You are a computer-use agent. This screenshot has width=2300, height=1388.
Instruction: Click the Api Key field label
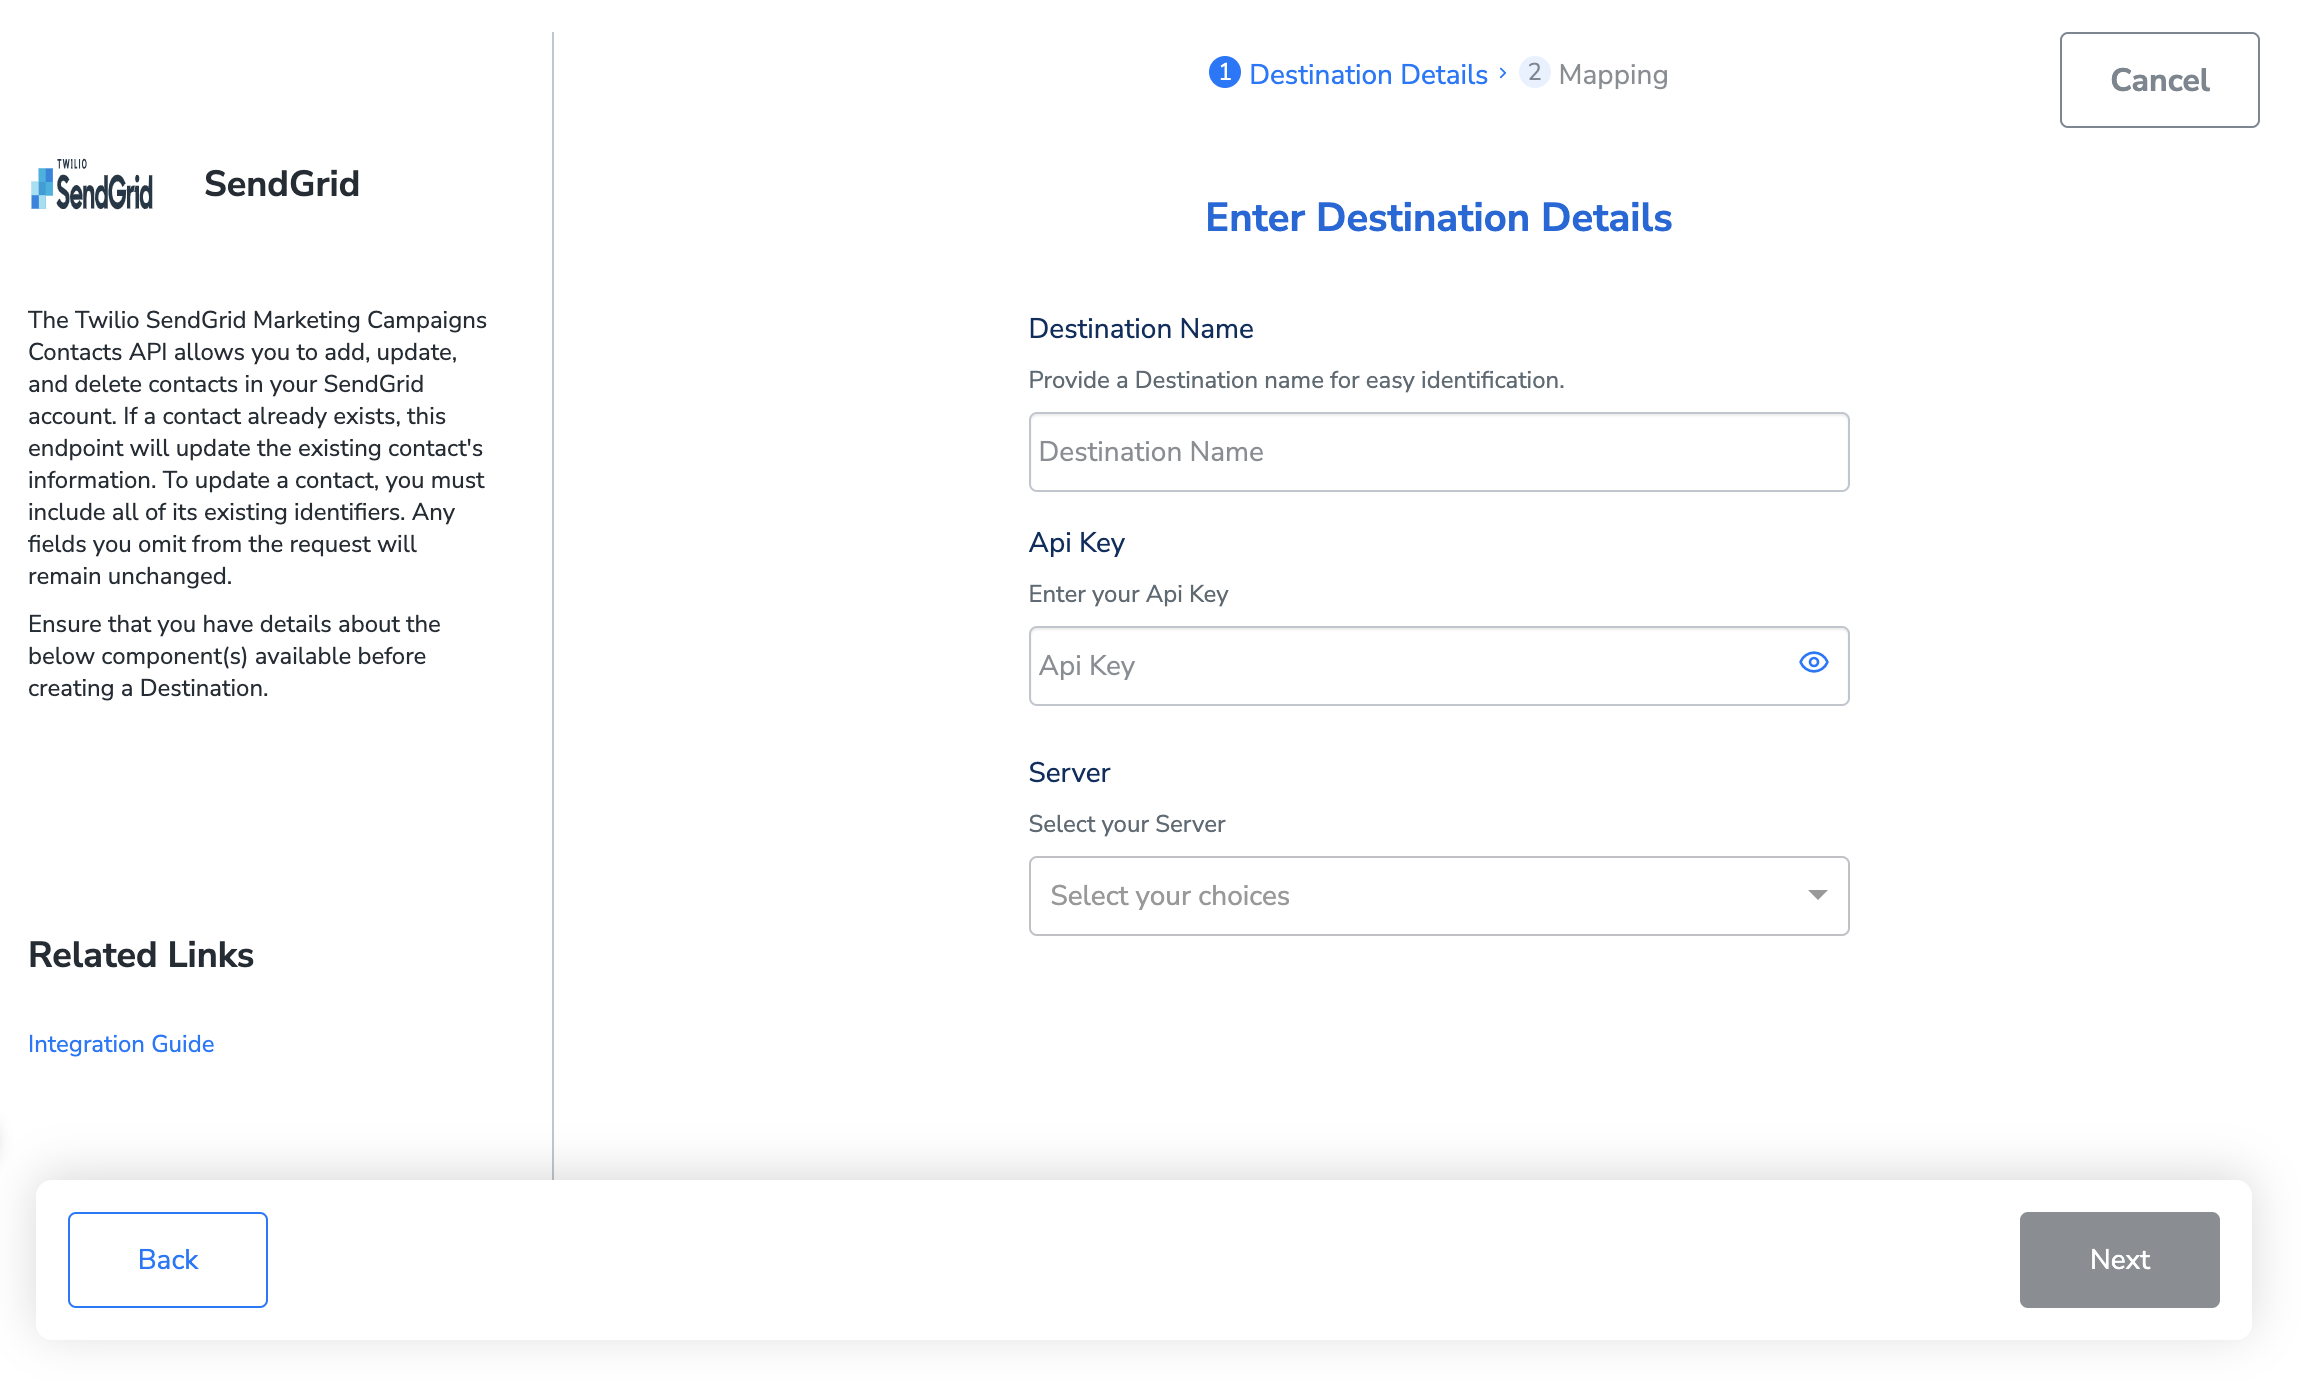click(x=1076, y=543)
